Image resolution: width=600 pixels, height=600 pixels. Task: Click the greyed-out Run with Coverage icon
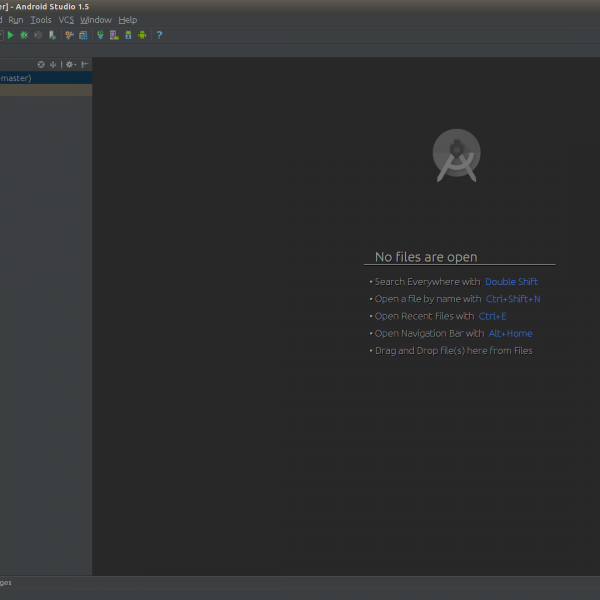point(38,35)
